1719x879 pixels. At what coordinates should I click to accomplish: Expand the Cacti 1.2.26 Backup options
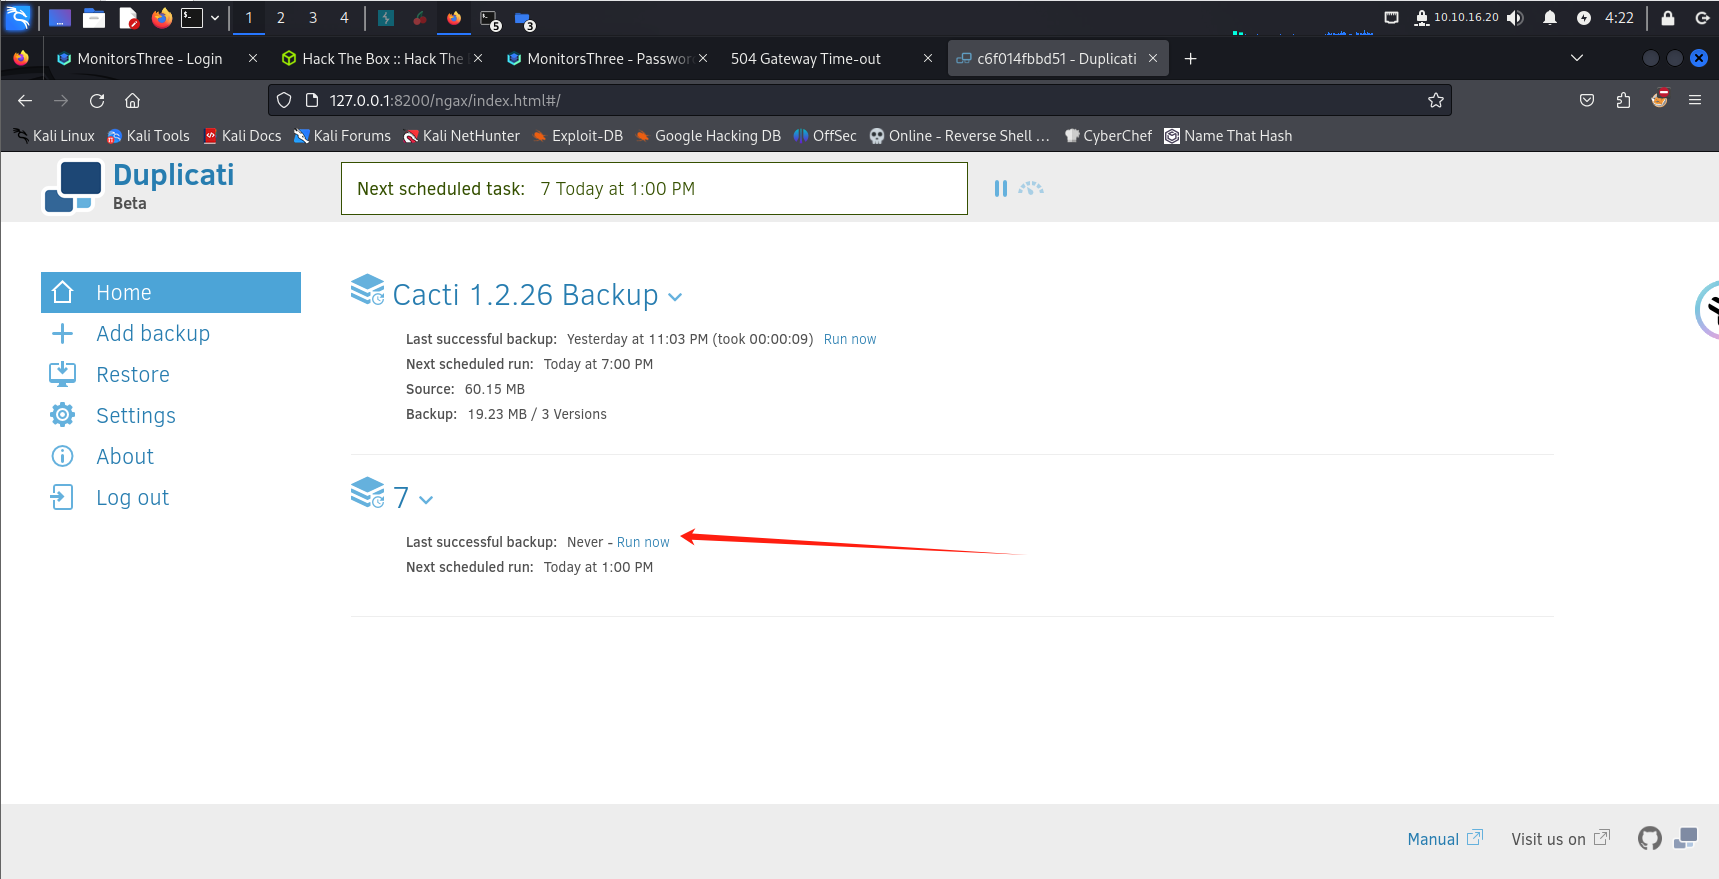(x=675, y=297)
